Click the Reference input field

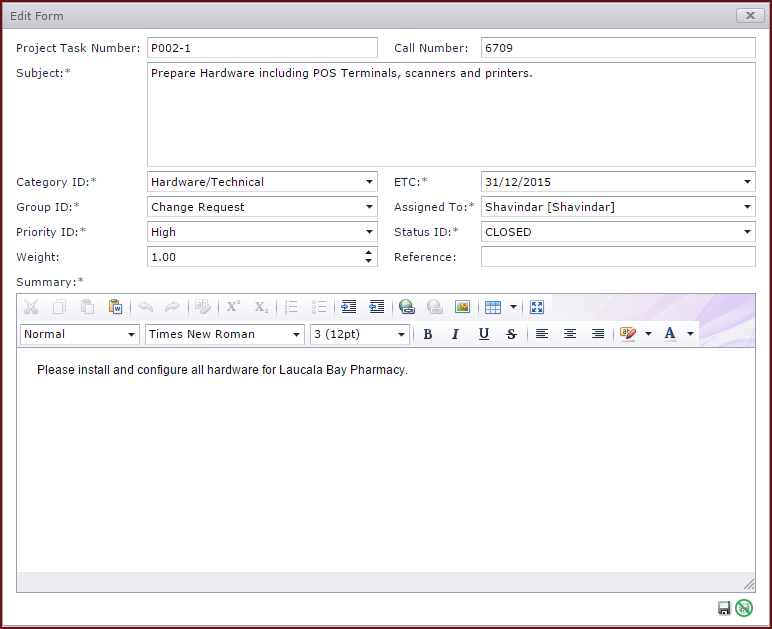pos(618,257)
